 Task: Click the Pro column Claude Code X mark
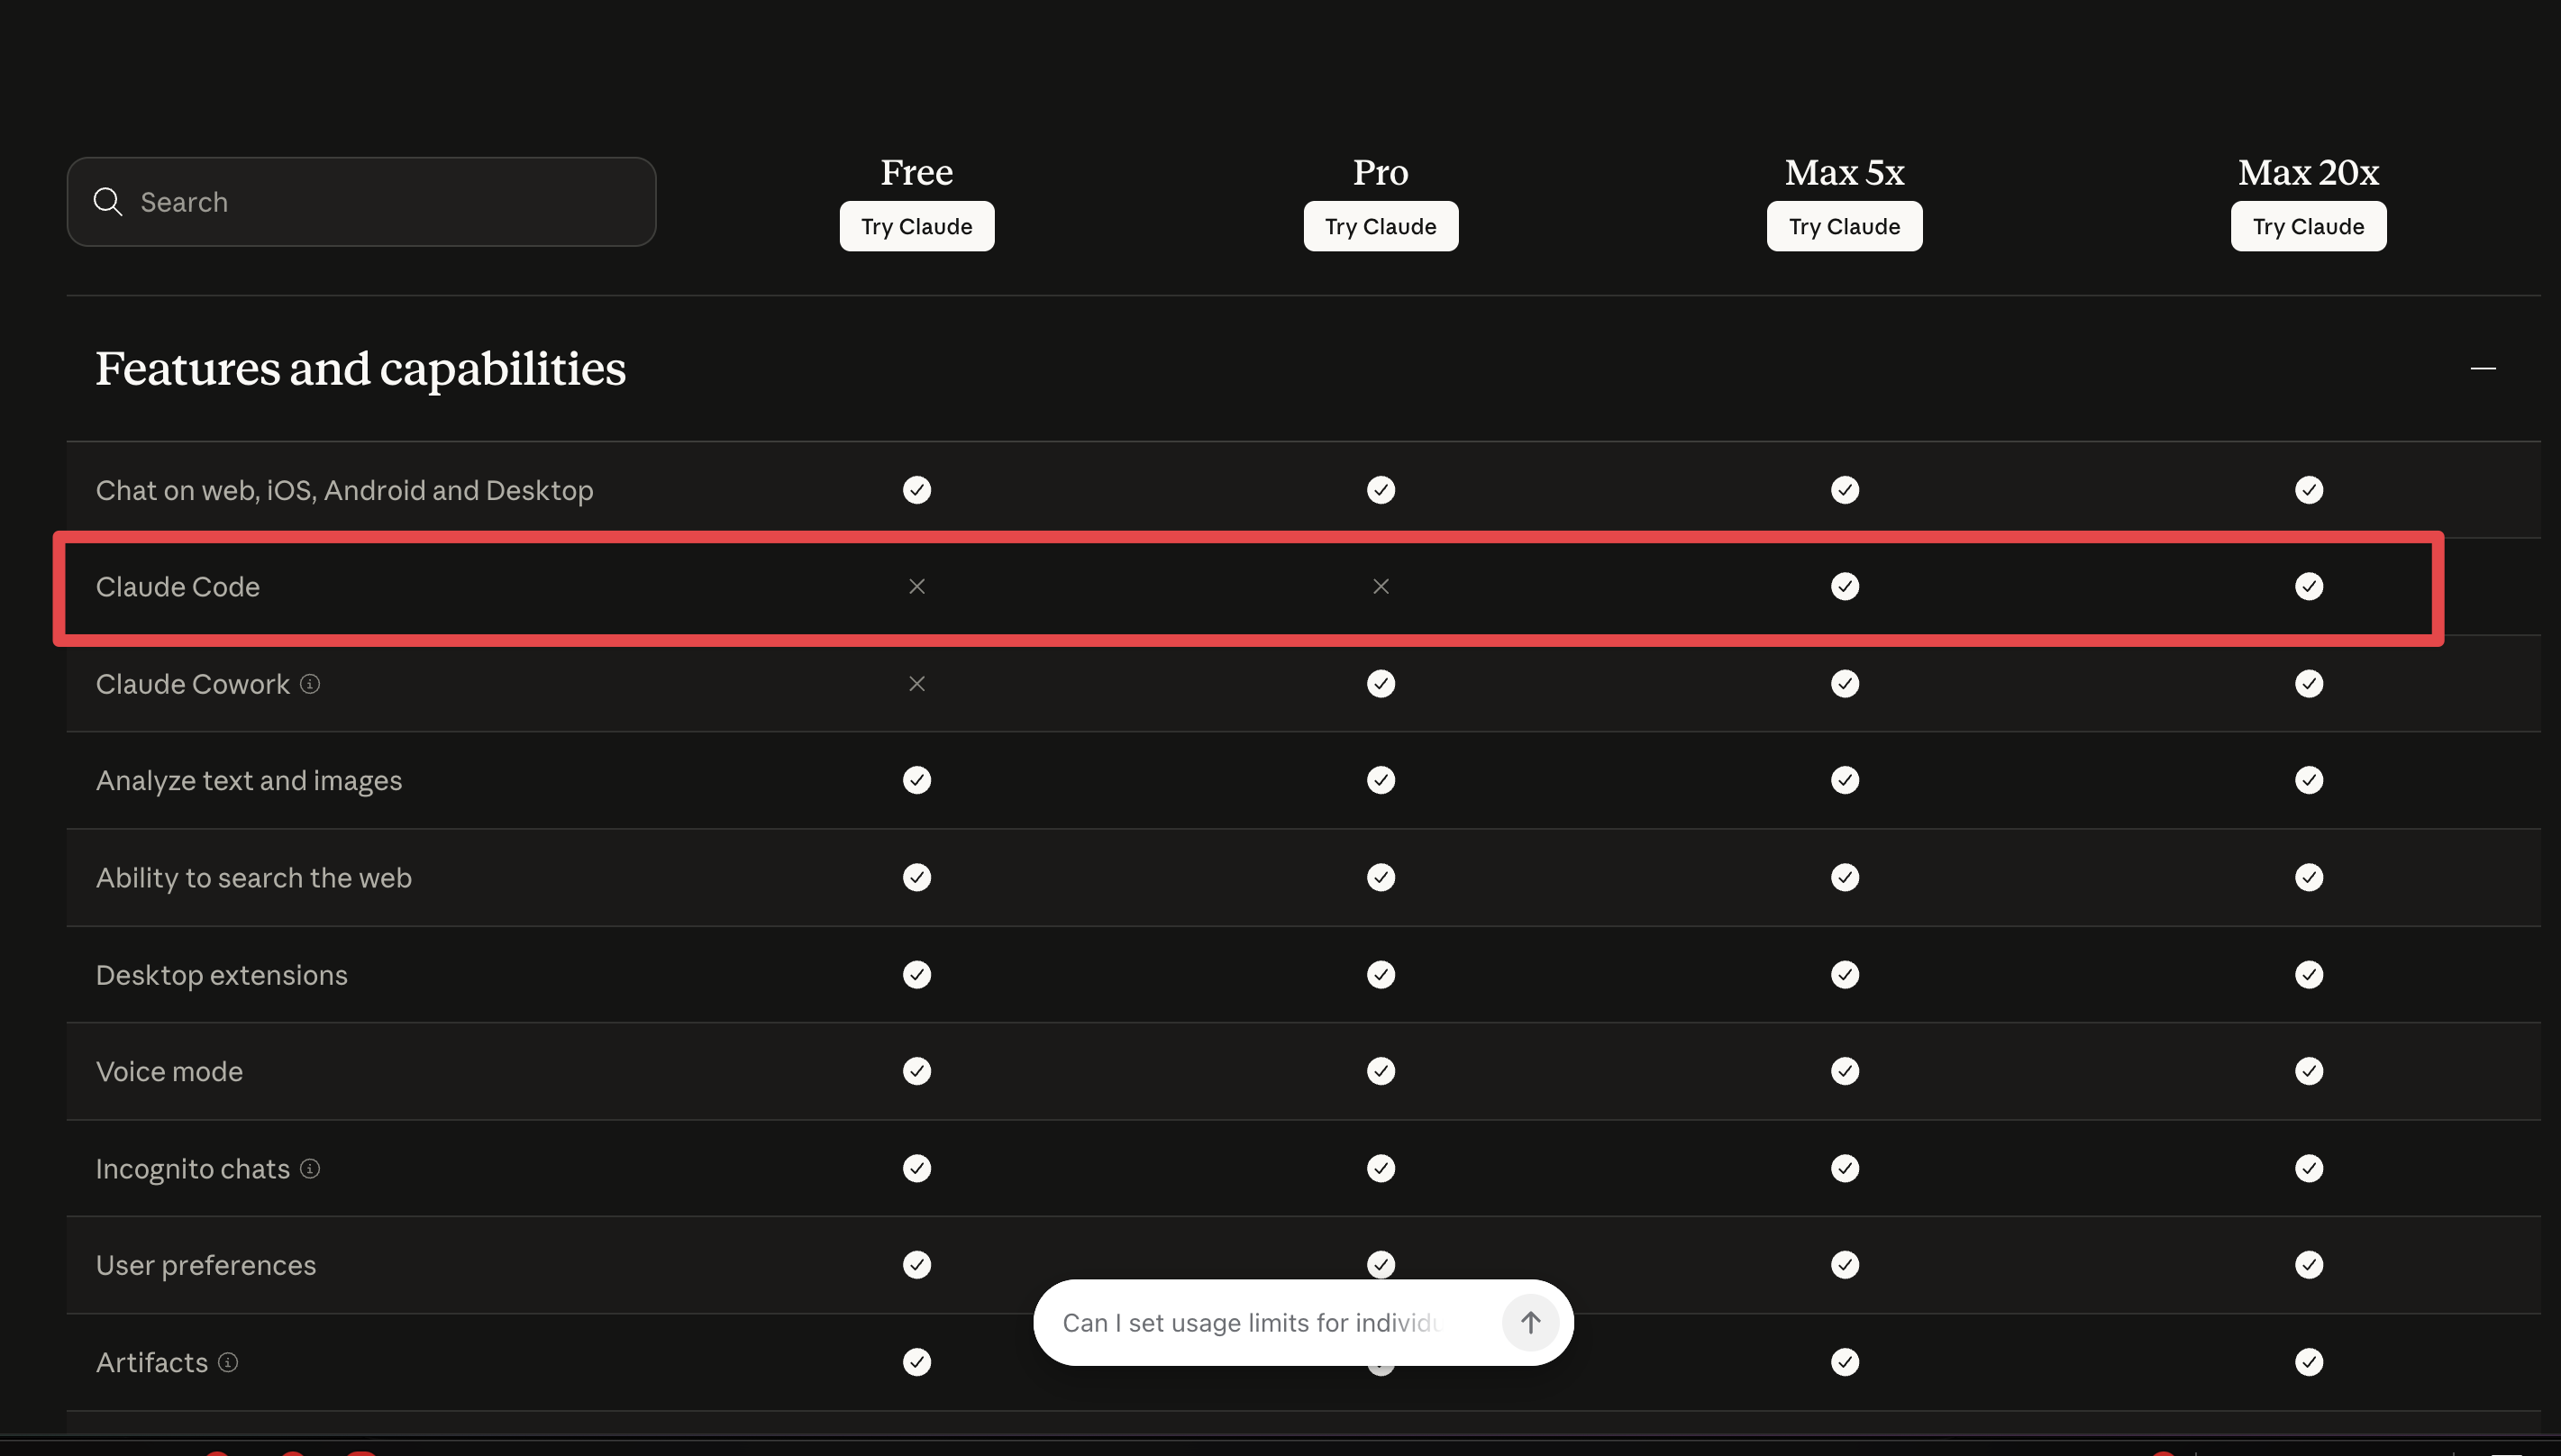tap(1380, 587)
